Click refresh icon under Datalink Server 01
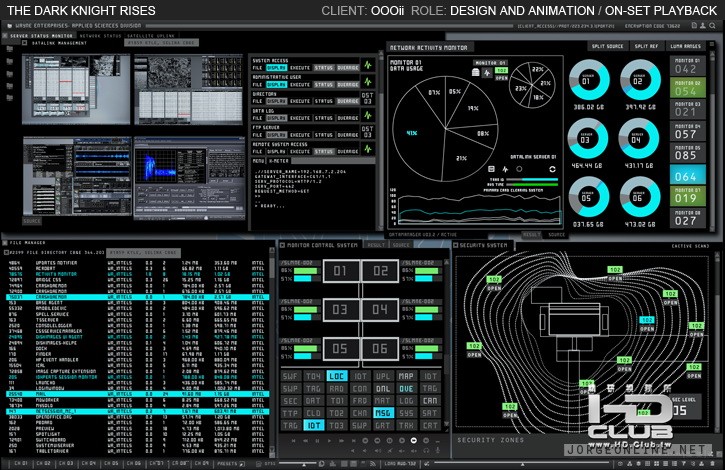 pos(552,169)
